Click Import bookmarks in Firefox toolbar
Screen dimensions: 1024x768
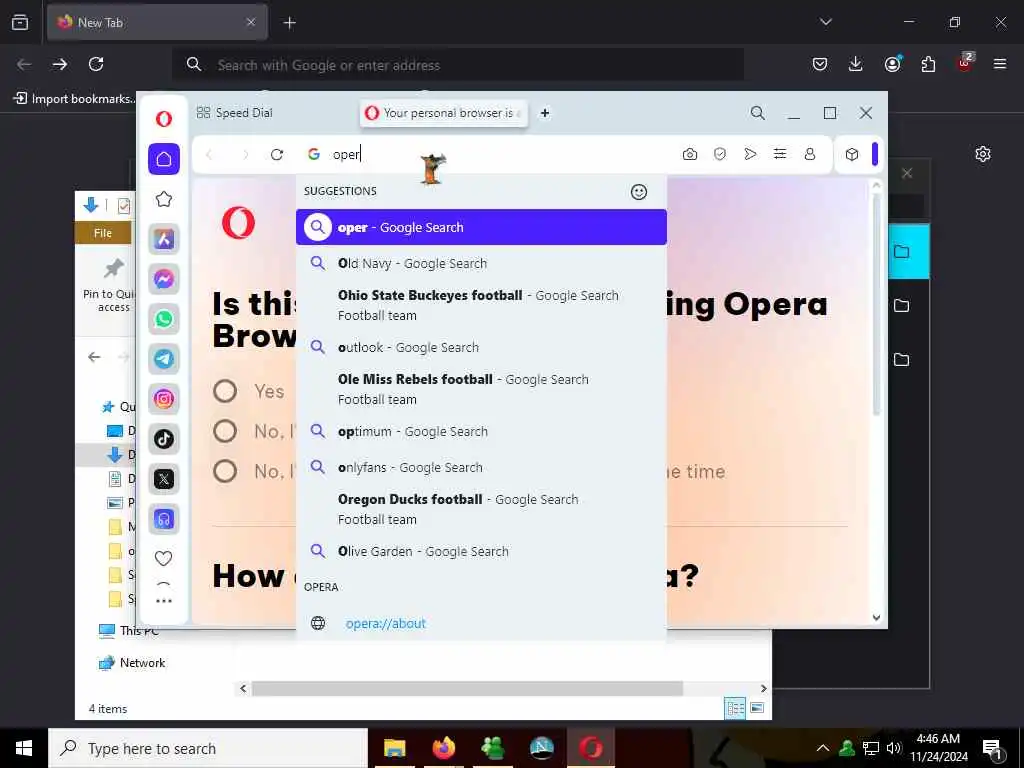[74, 99]
